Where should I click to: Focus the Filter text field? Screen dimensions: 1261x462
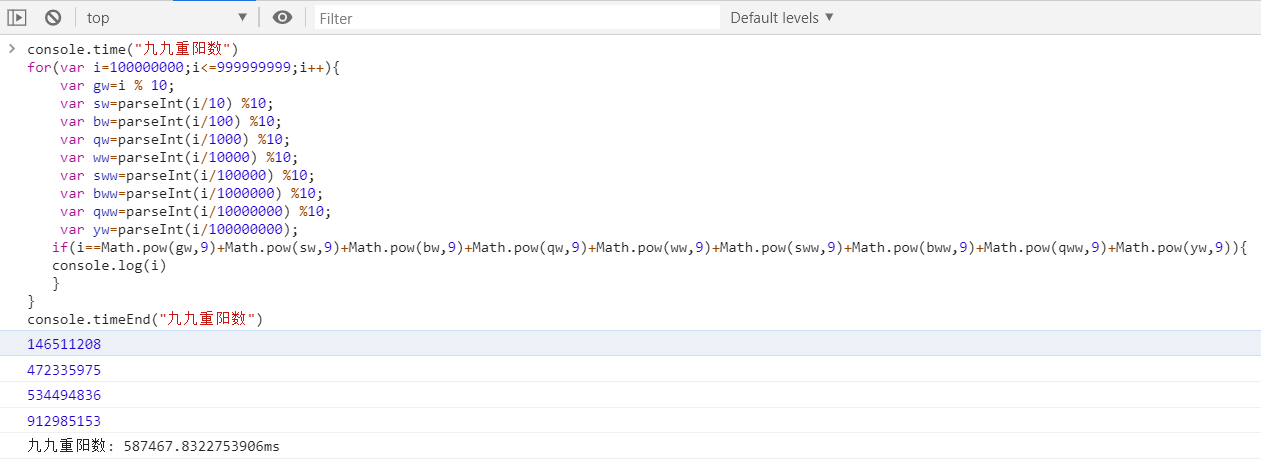[517, 18]
